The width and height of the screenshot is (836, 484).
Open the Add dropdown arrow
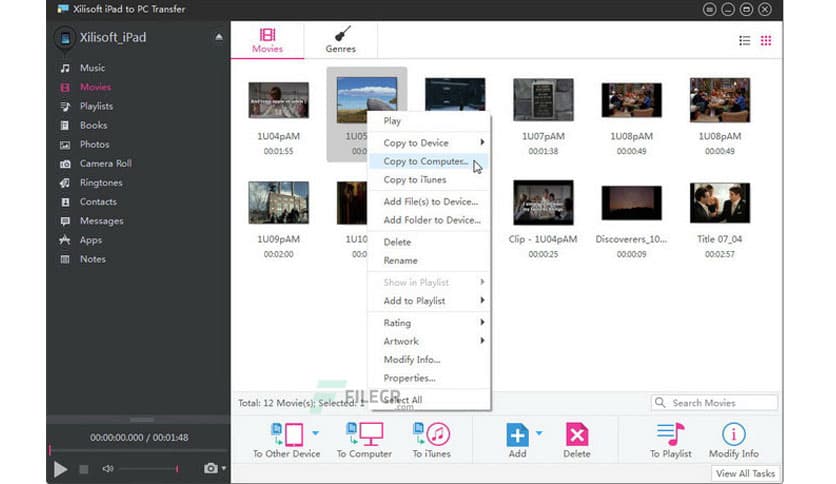click(539, 433)
